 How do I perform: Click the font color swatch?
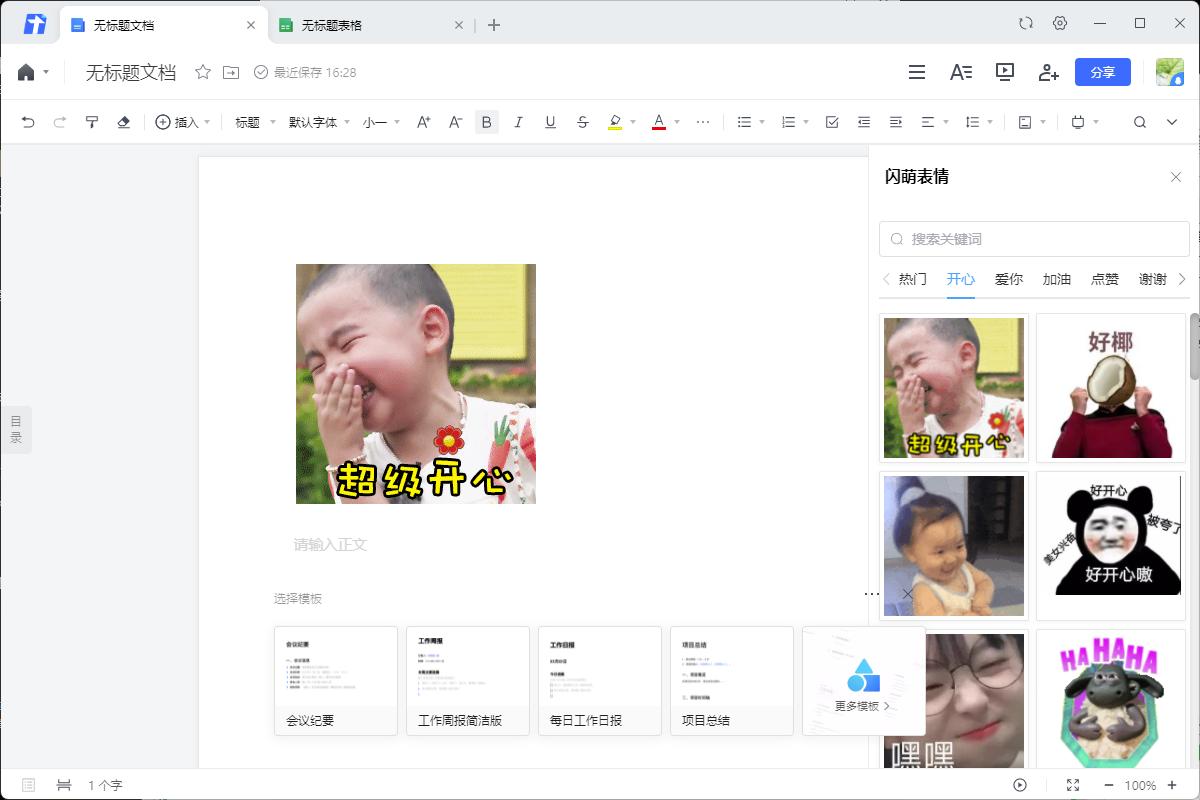(659, 121)
